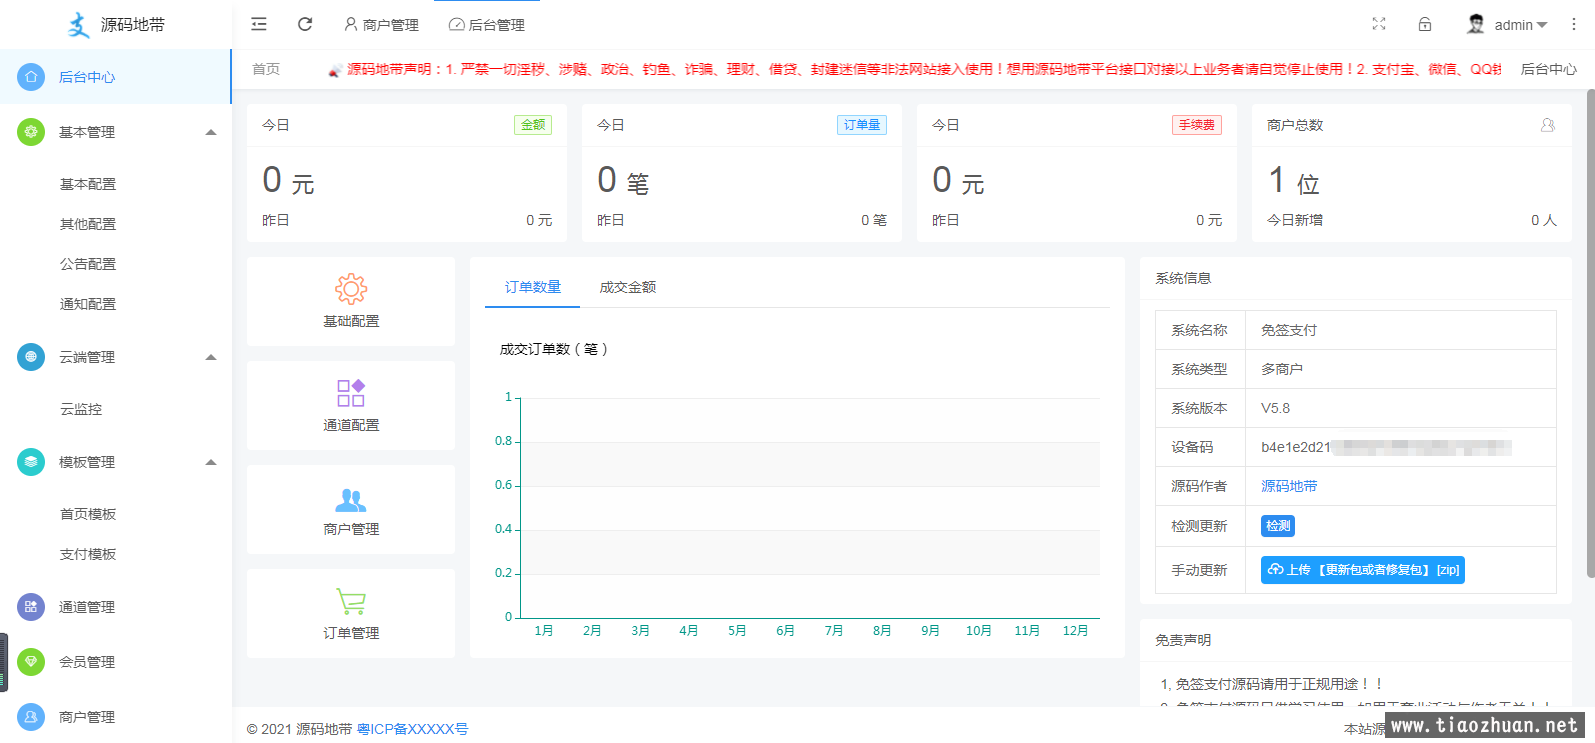Image resolution: width=1595 pixels, height=743 pixels.
Task: Collapse the sidebar with the menu fold icon
Action: [x=259, y=24]
